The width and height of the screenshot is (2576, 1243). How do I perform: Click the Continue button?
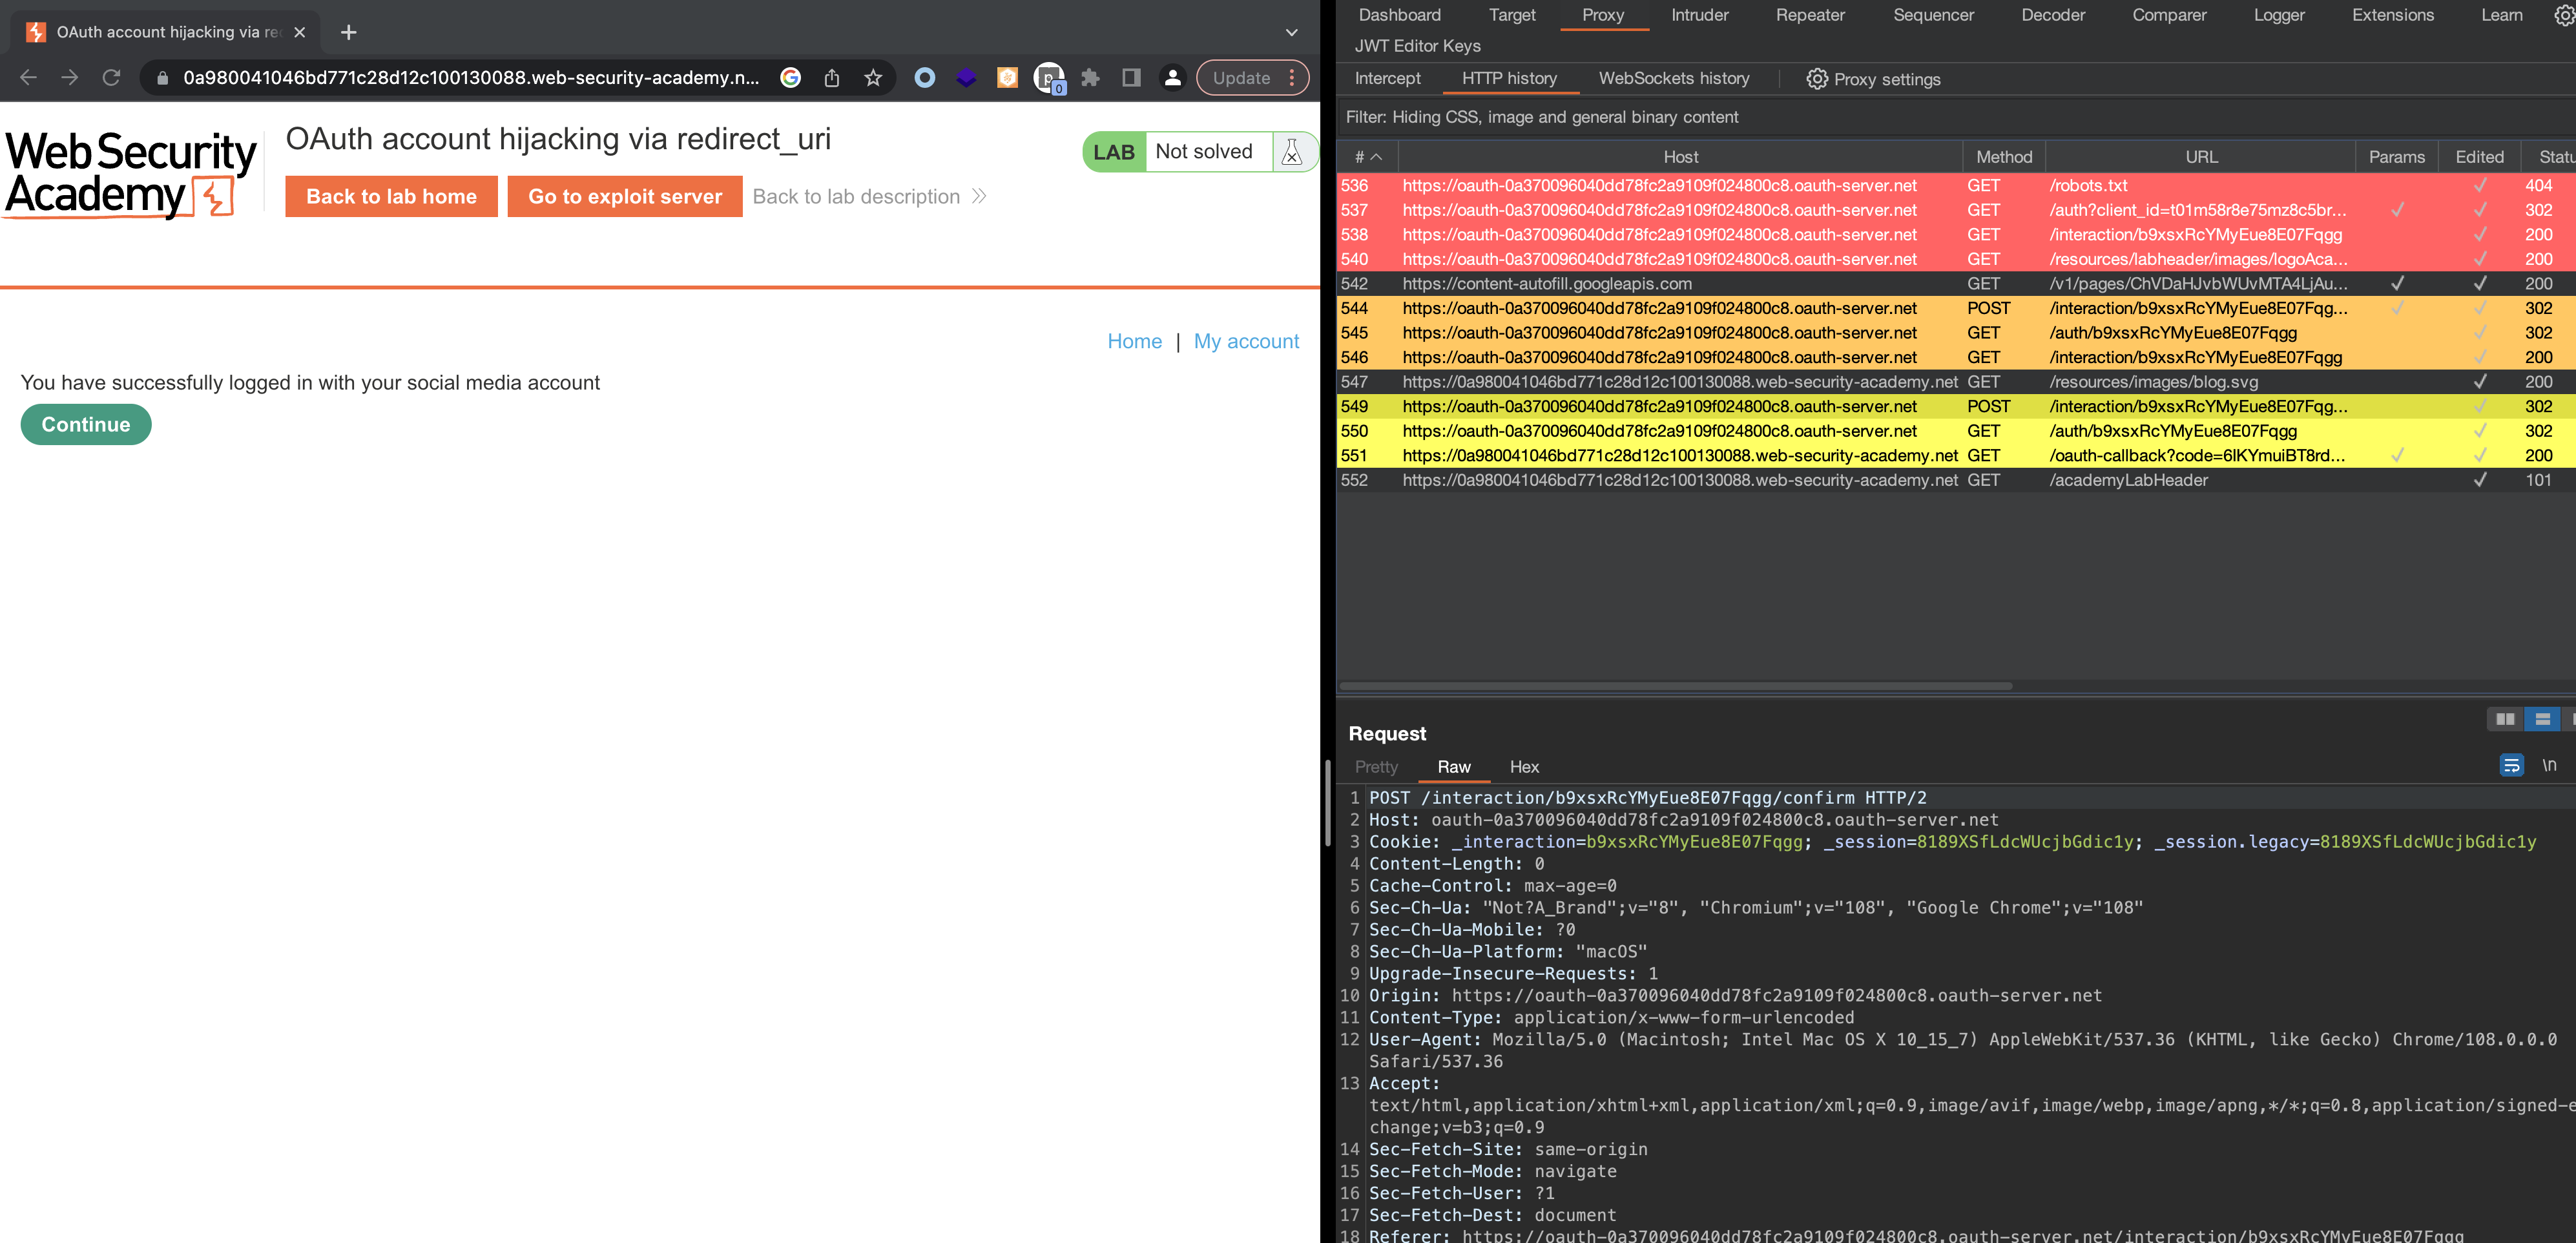pos(86,424)
